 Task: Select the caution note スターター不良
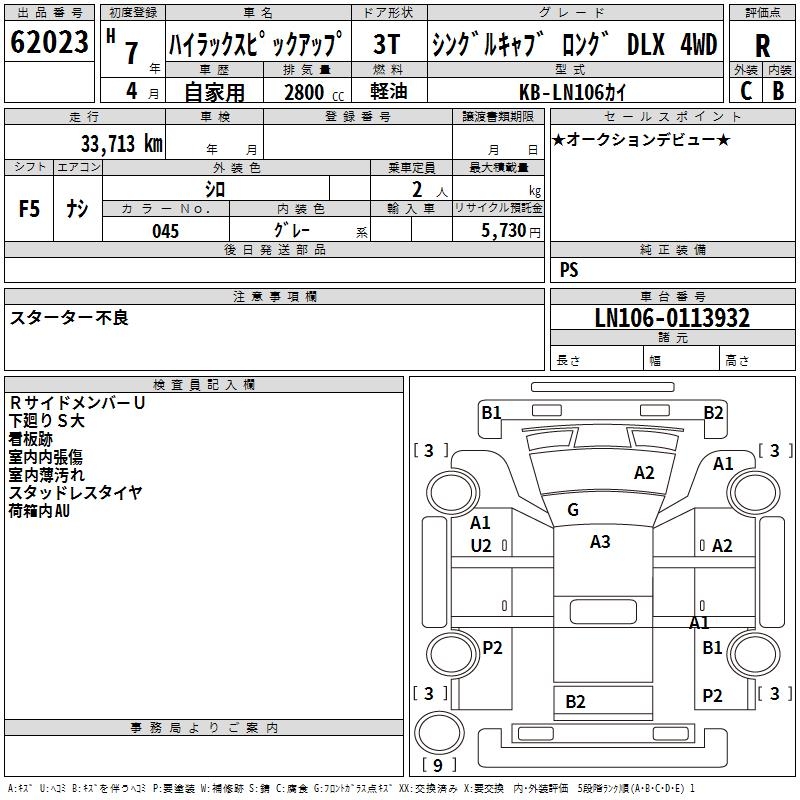pyautogui.click(x=68, y=318)
